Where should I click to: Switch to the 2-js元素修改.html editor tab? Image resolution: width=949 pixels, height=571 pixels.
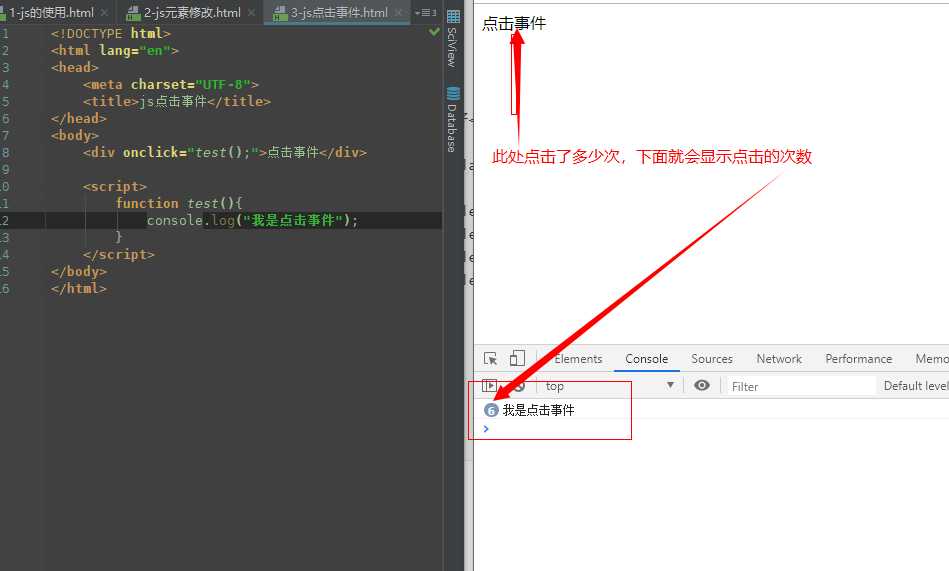tap(191, 12)
